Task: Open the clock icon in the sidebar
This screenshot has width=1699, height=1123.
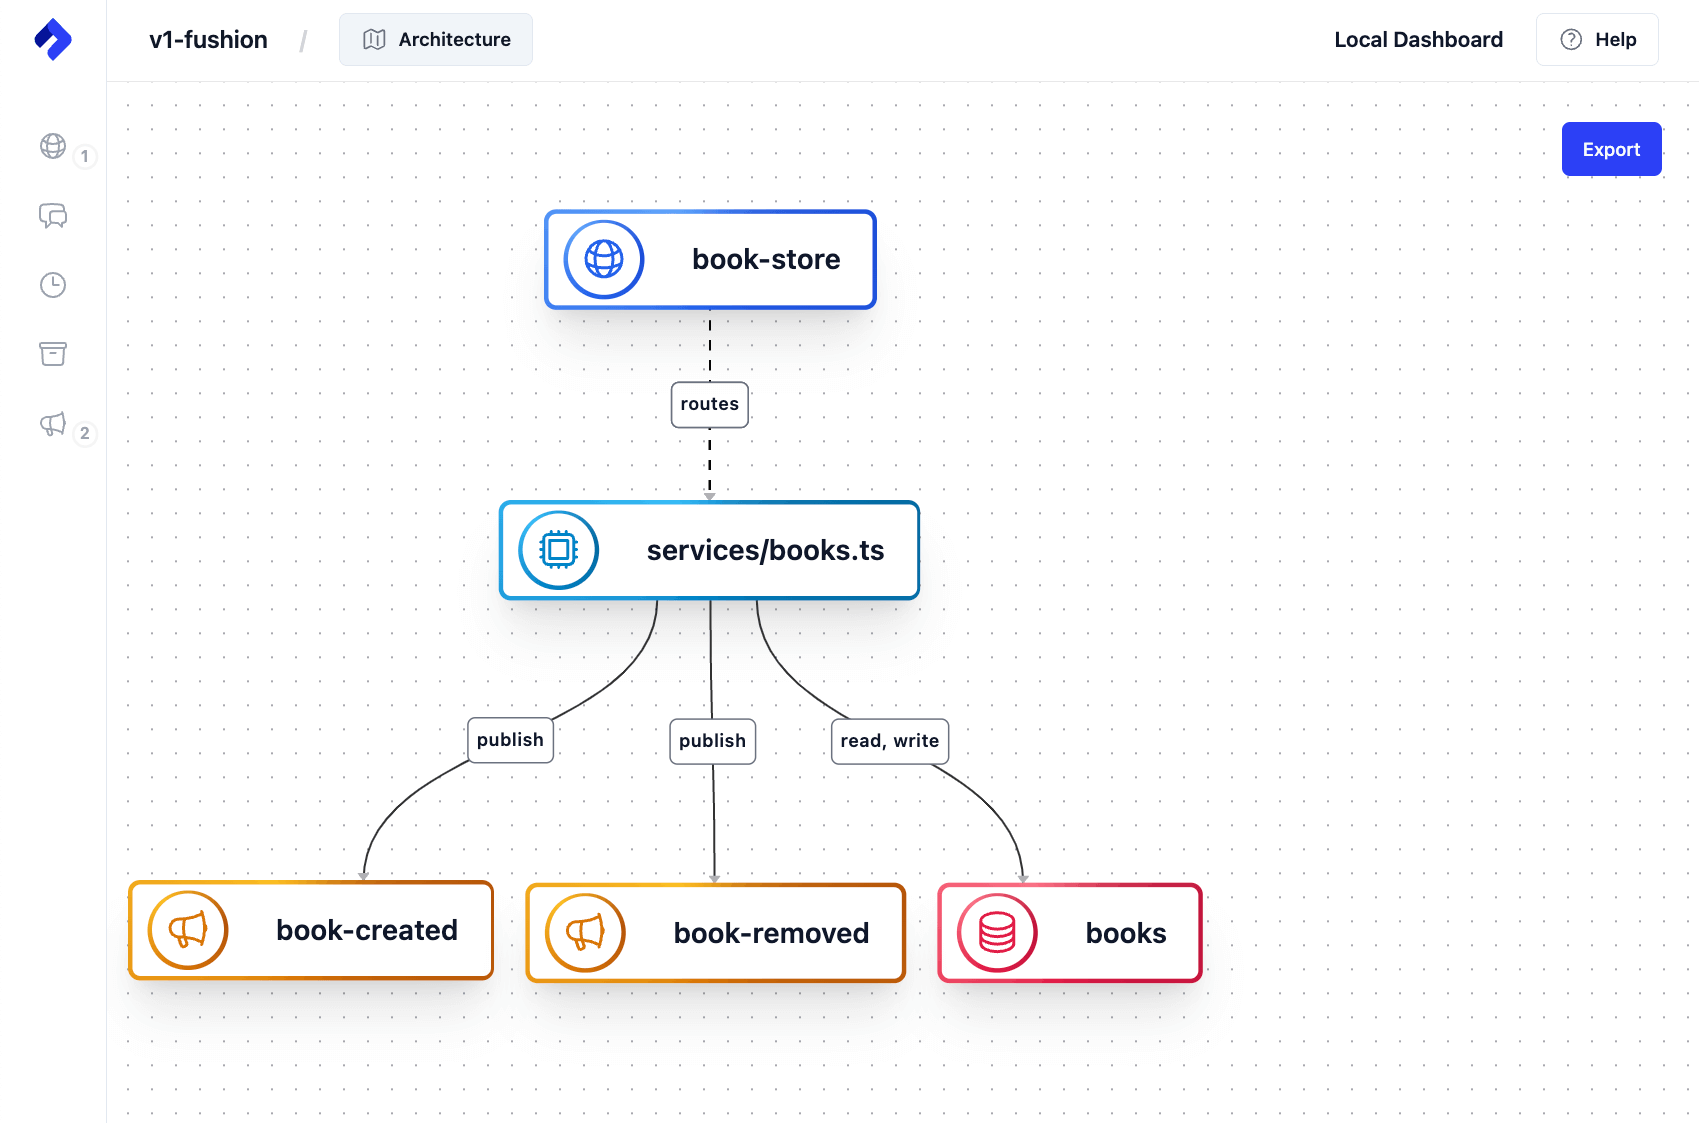Action: [x=53, y=285]
